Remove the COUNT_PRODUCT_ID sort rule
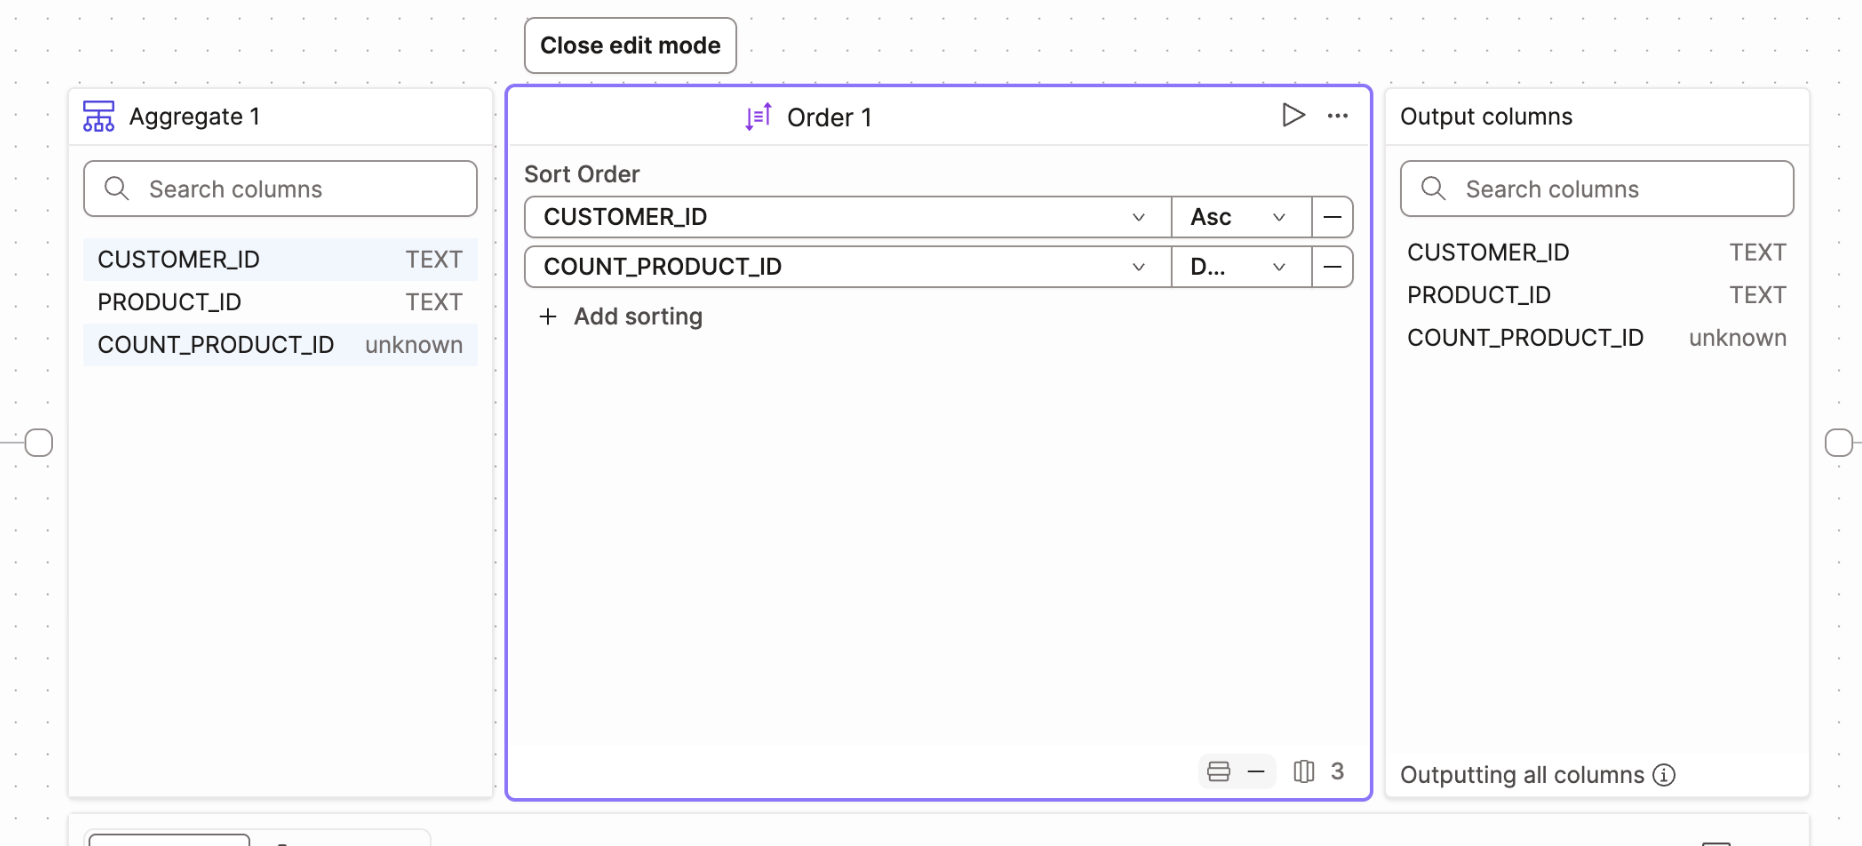Image resolution: width=1862 pixels, height=846 pixels. (x=1332, y=267)
